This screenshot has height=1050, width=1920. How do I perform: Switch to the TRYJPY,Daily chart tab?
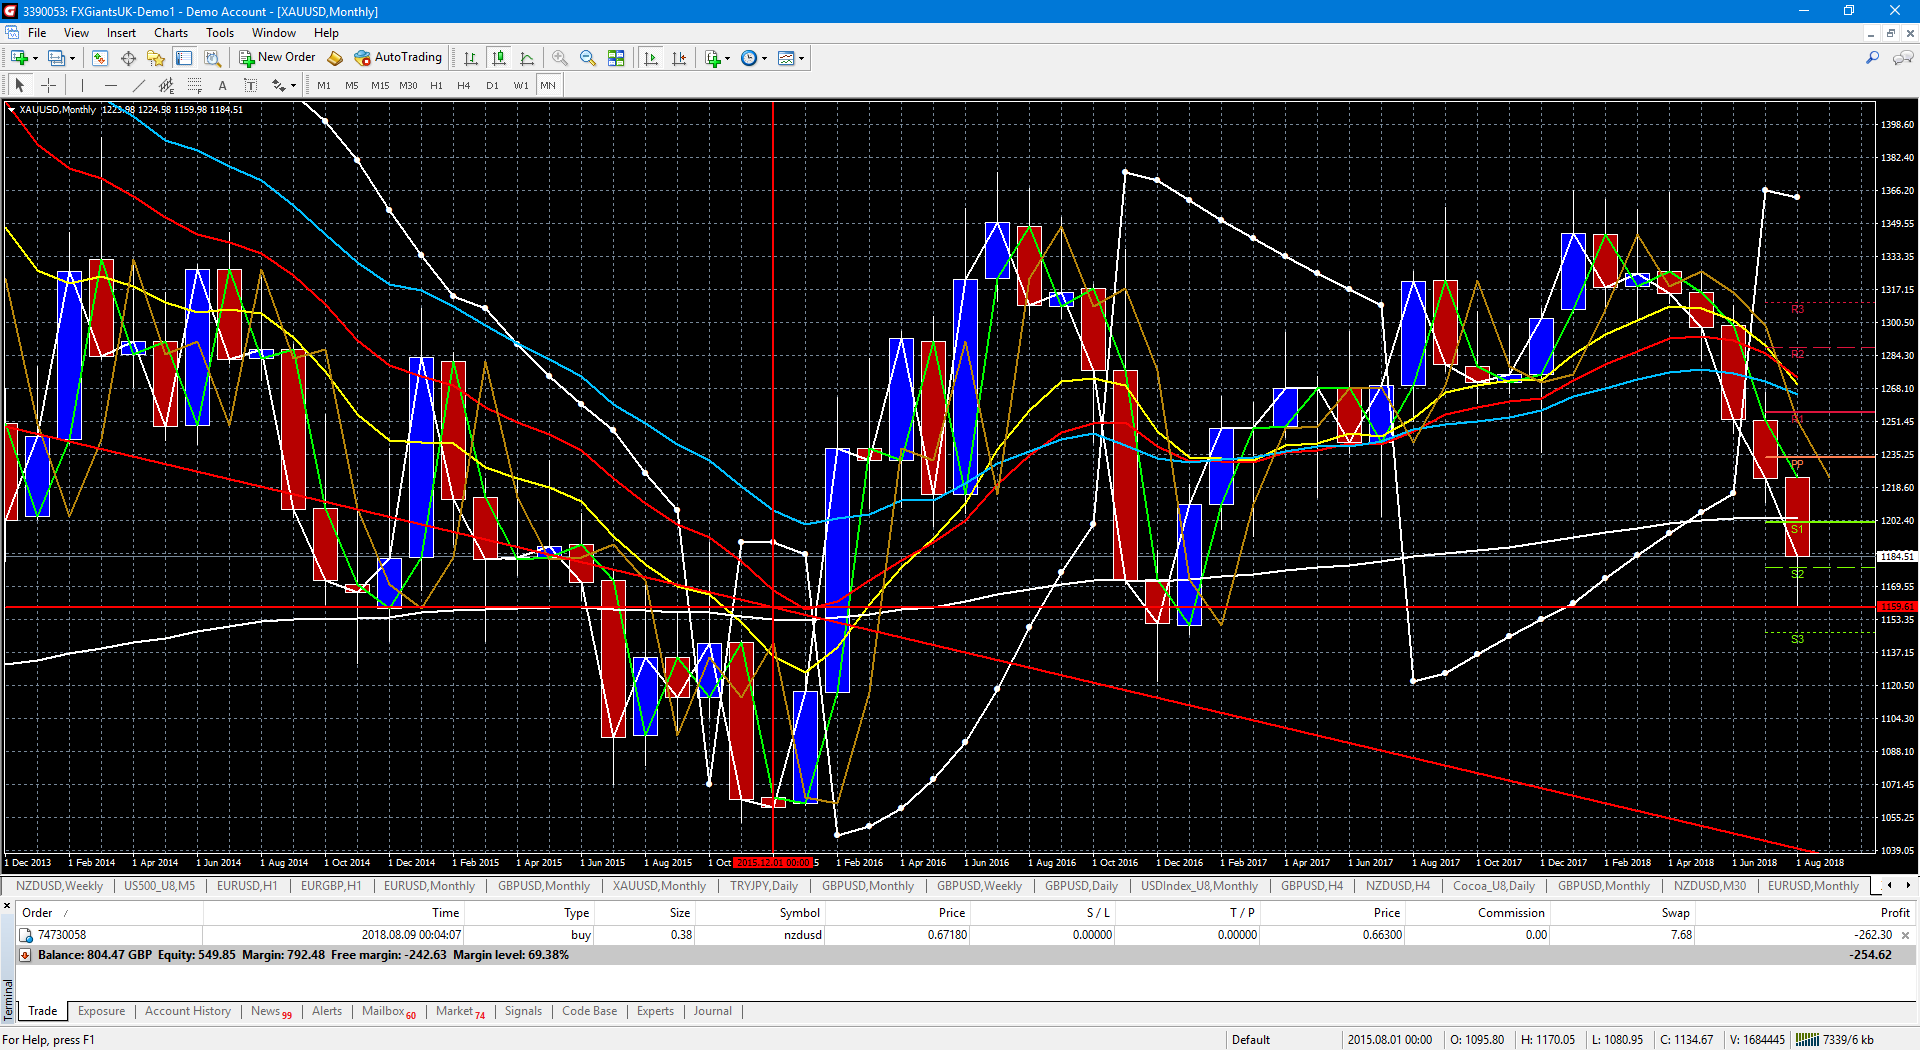[x=764, y=886]
